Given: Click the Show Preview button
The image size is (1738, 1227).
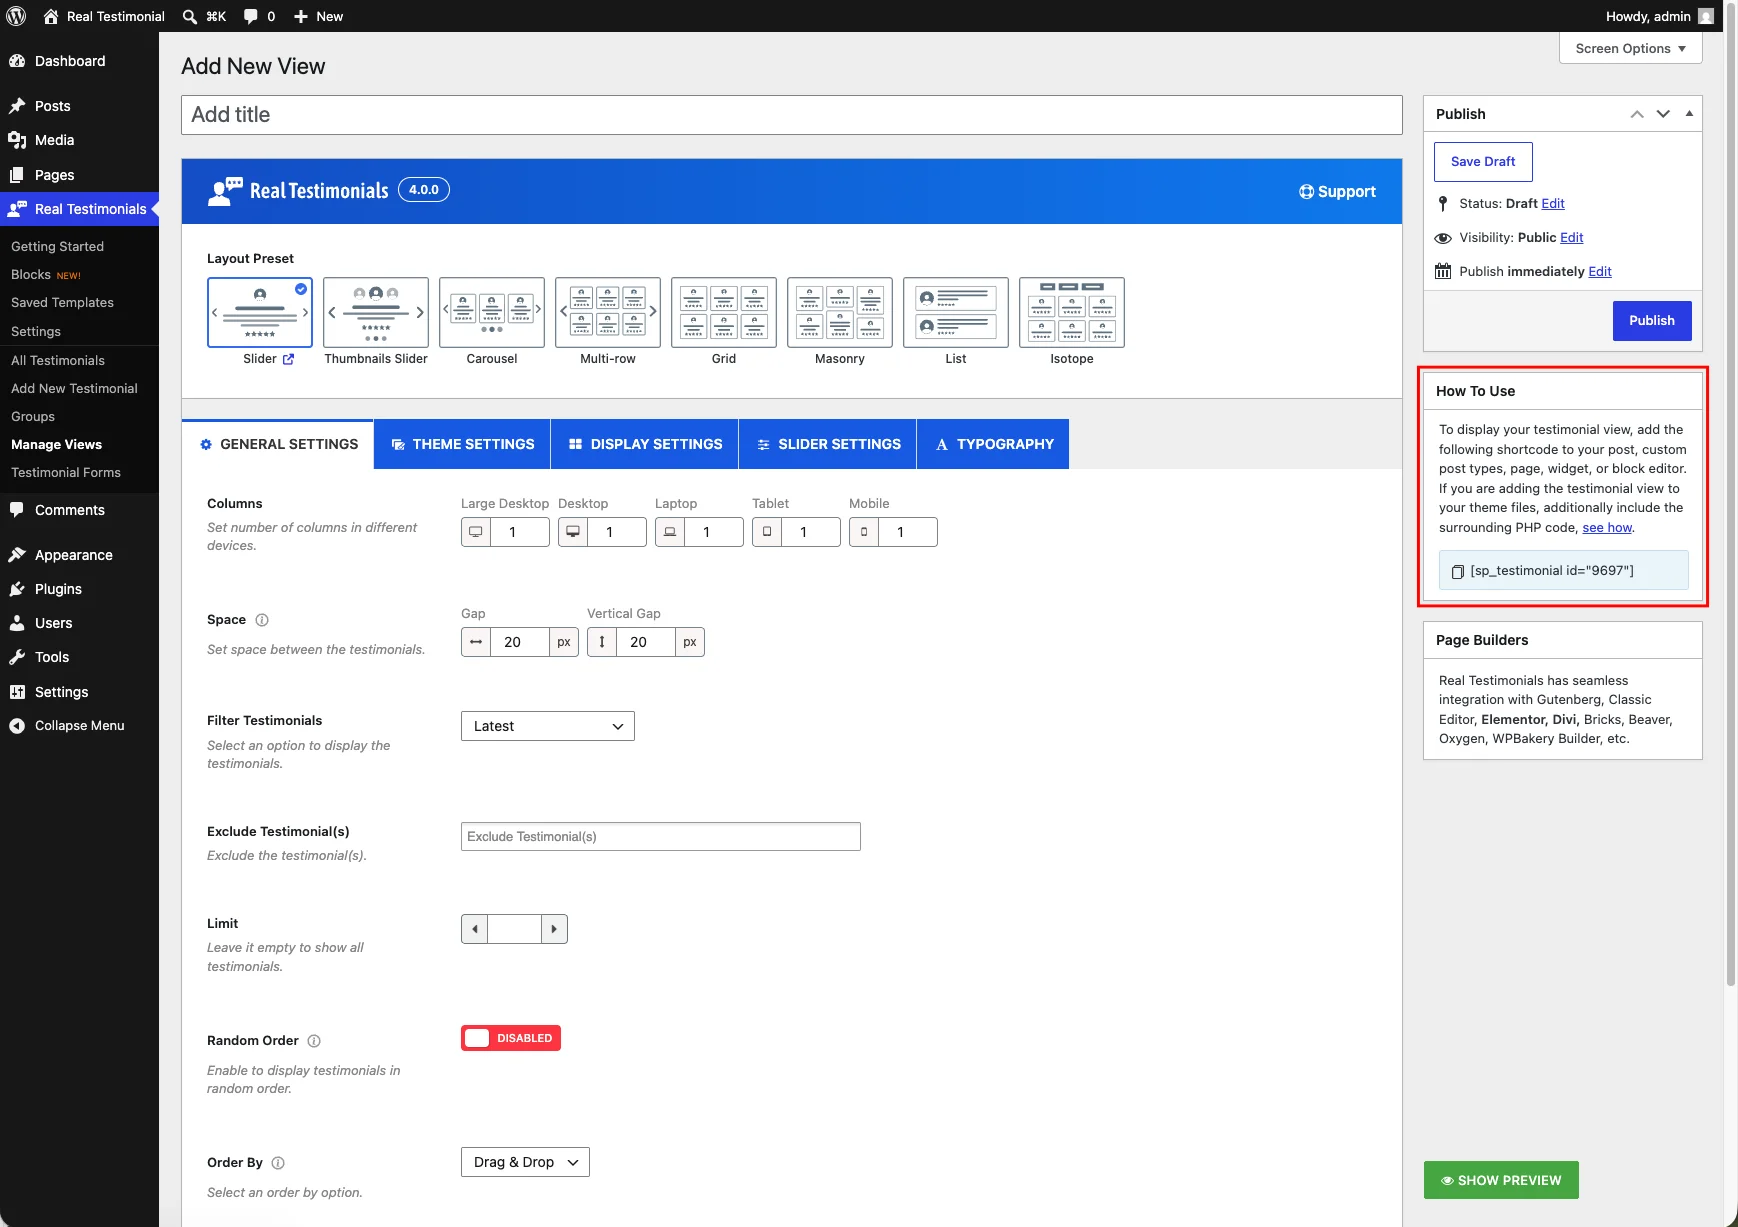Looking at the screenshot, I should (1501, 1180).
